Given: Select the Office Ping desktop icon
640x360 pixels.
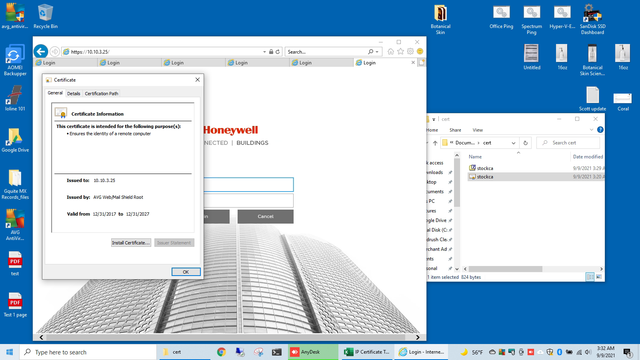Looking at the screenshot, I should click(501, 17).
